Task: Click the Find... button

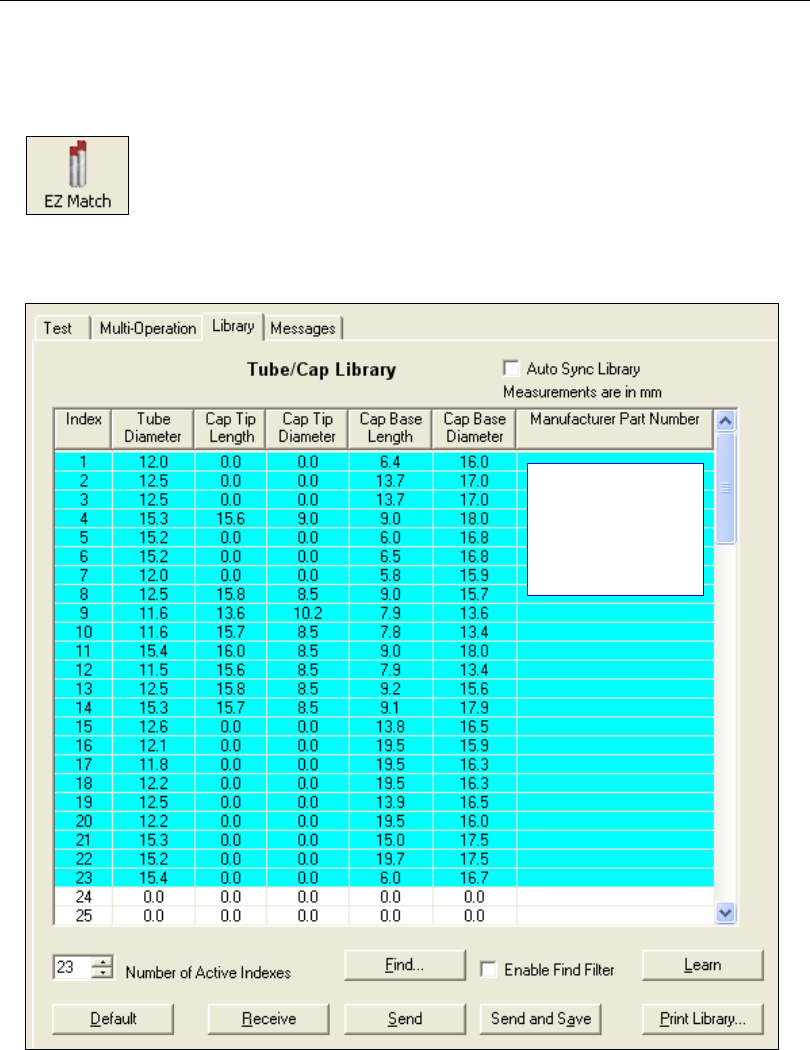Action: click(x=404, y=965)
